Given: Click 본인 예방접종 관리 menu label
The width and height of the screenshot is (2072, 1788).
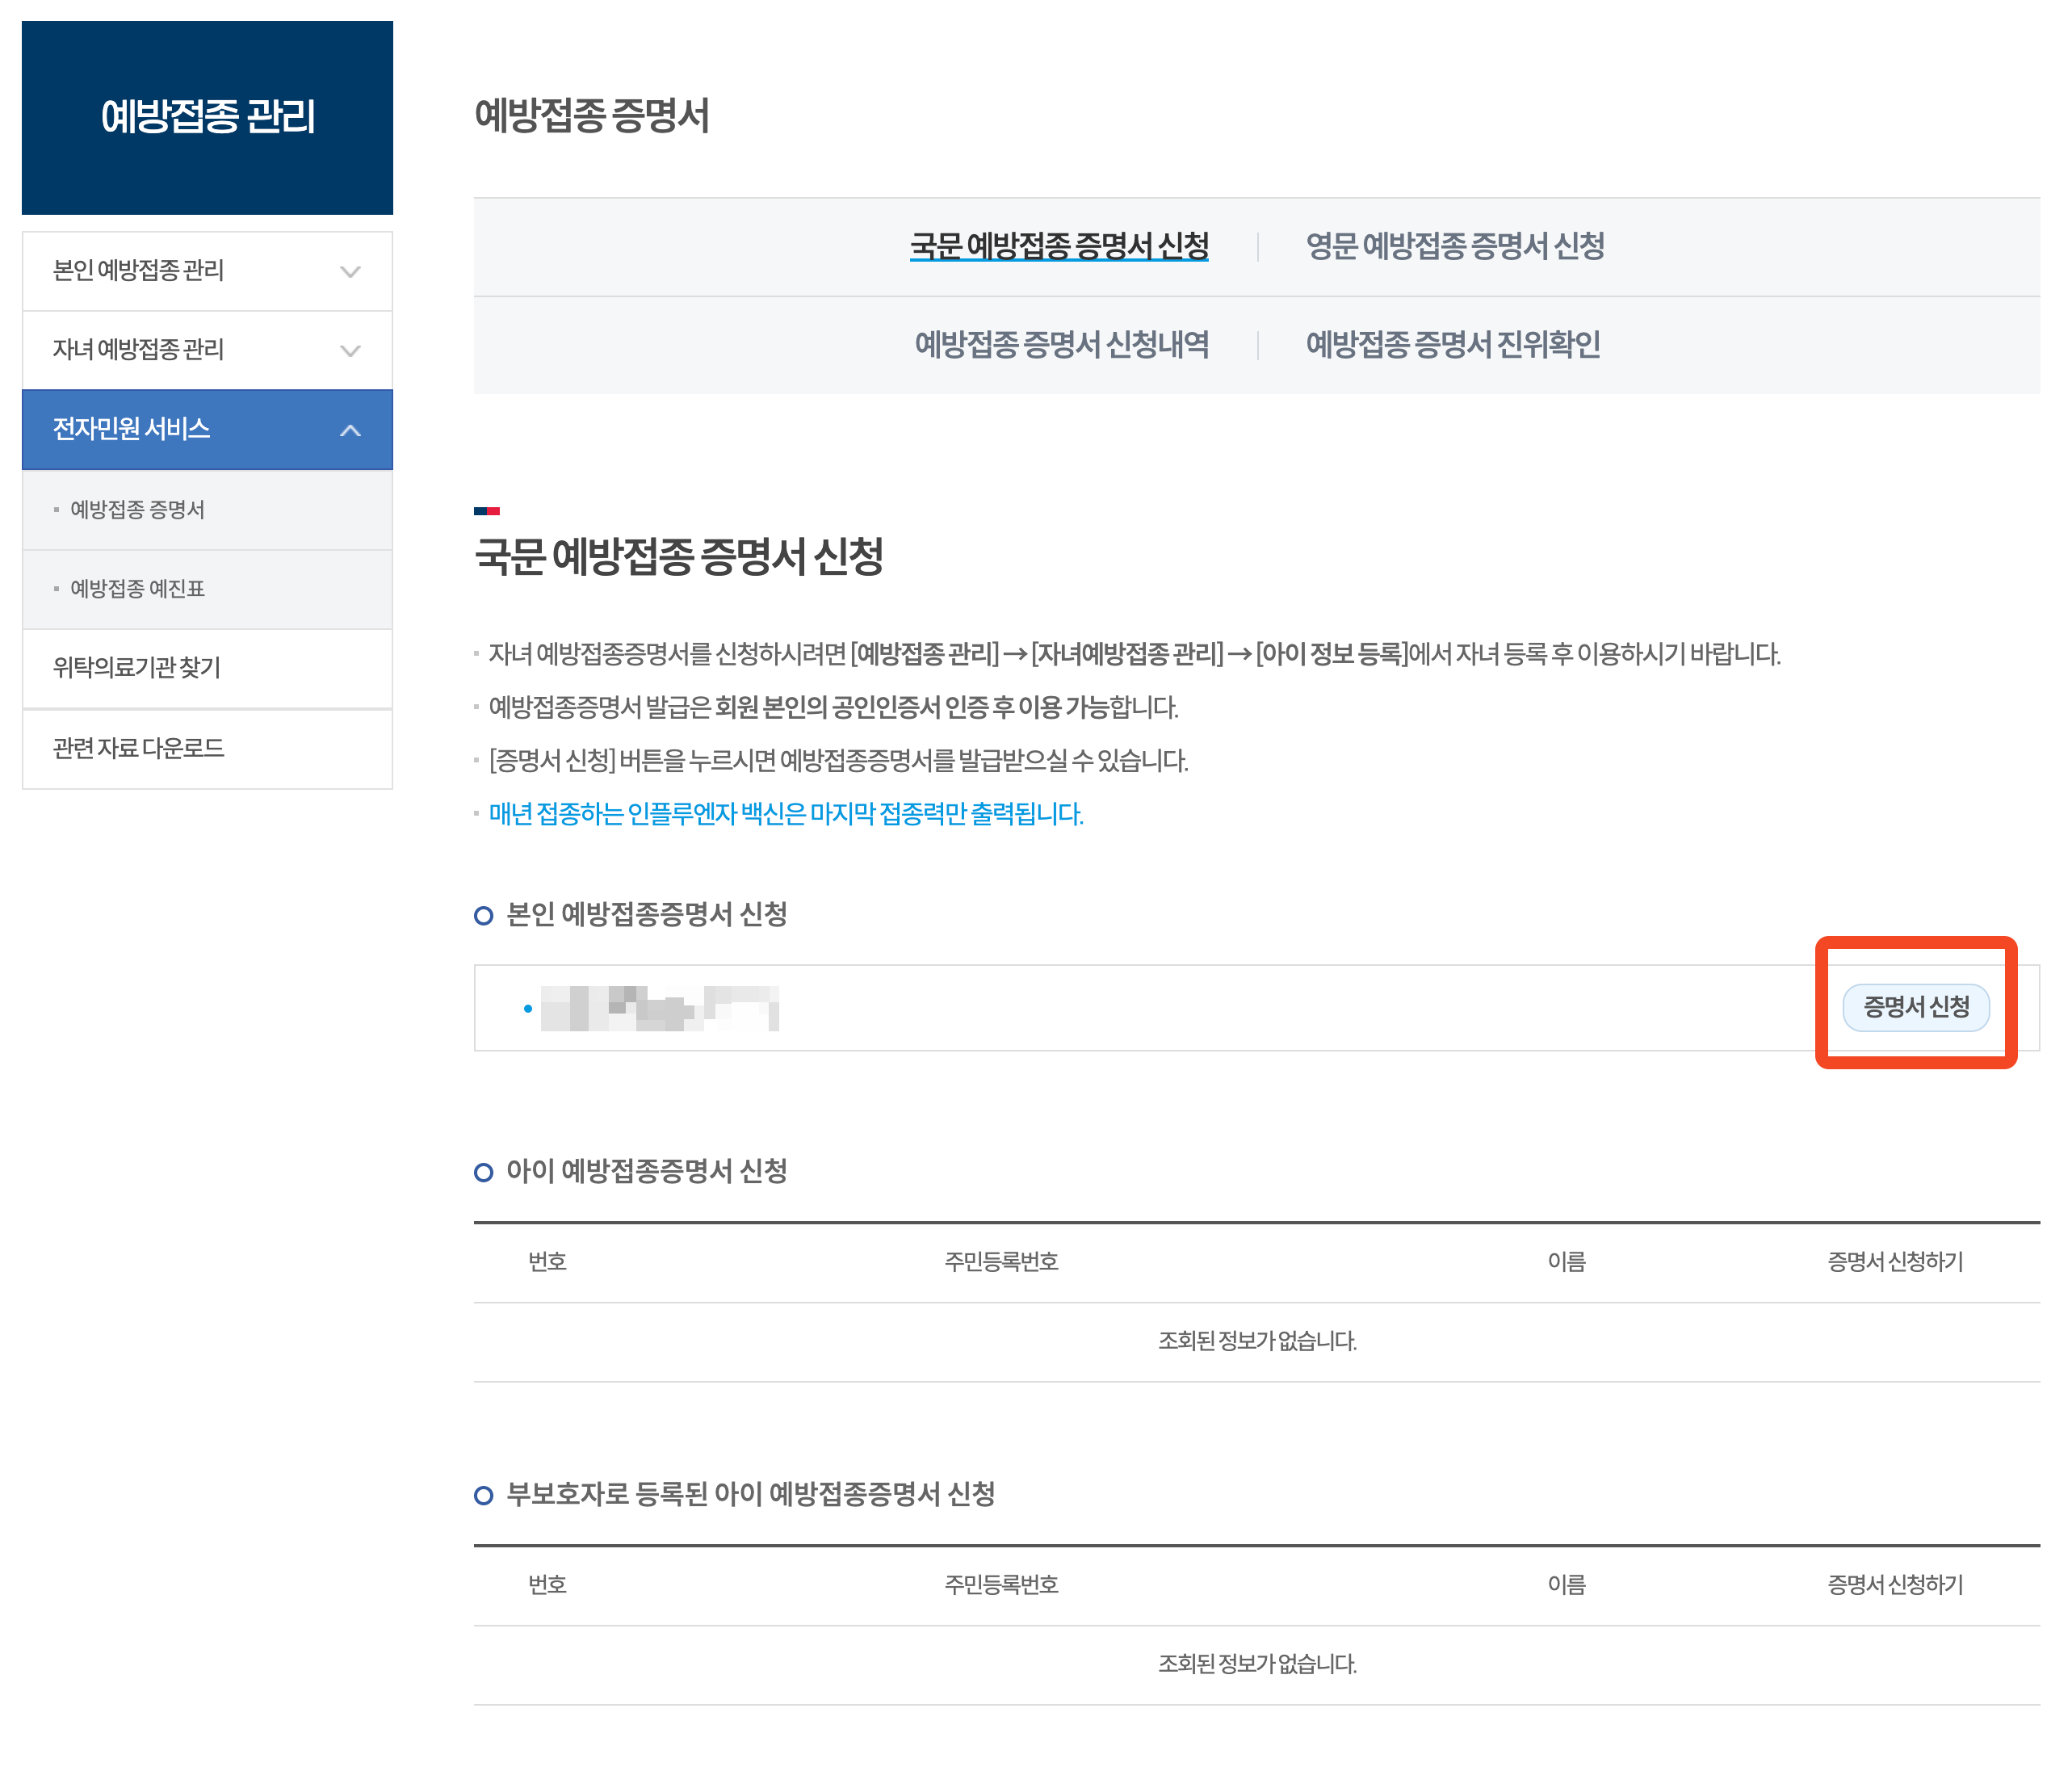Looking at the screenshot, I should pos(138,271).
